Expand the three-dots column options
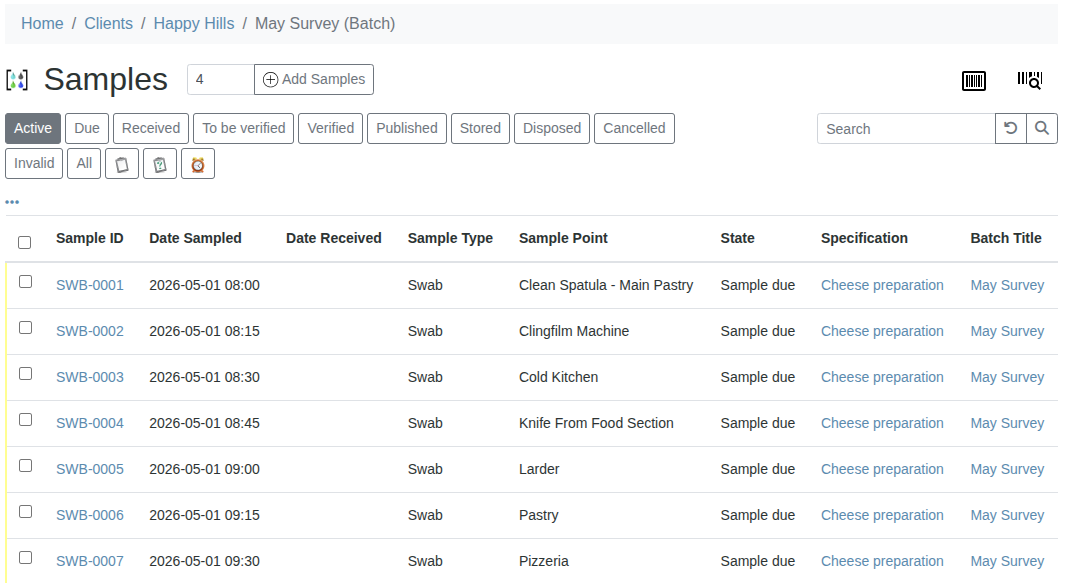This screenshot has width=1069, height=583. [x=12, y=202]
